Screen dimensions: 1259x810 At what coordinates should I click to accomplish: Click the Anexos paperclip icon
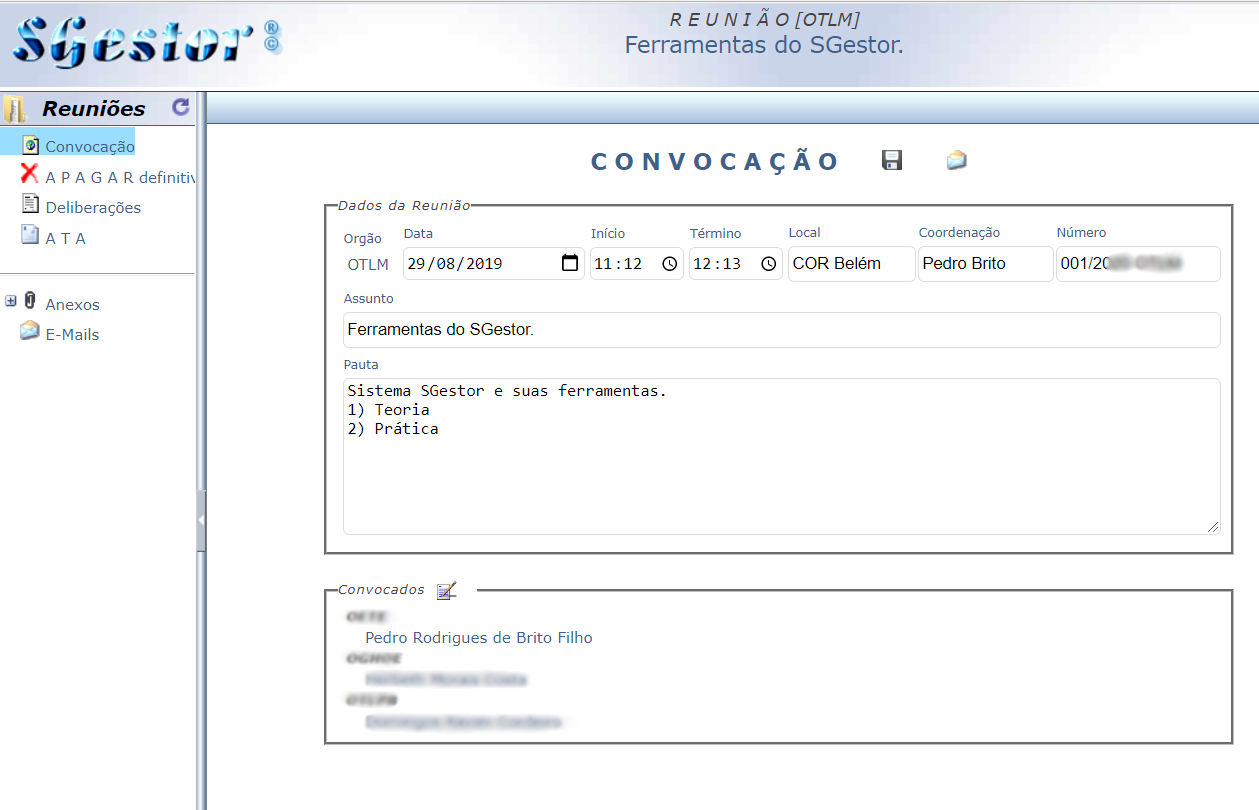30,300
